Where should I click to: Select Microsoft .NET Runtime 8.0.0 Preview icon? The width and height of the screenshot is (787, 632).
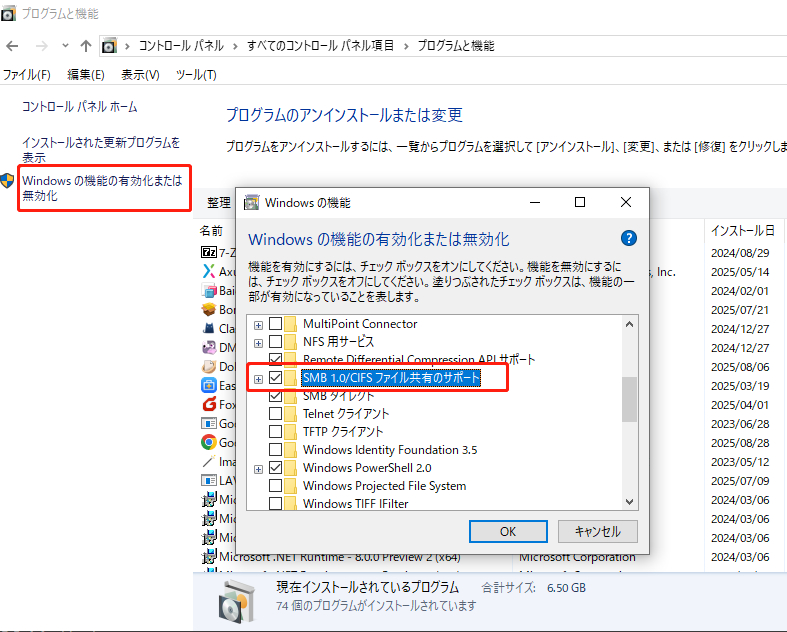click(209, 556)
